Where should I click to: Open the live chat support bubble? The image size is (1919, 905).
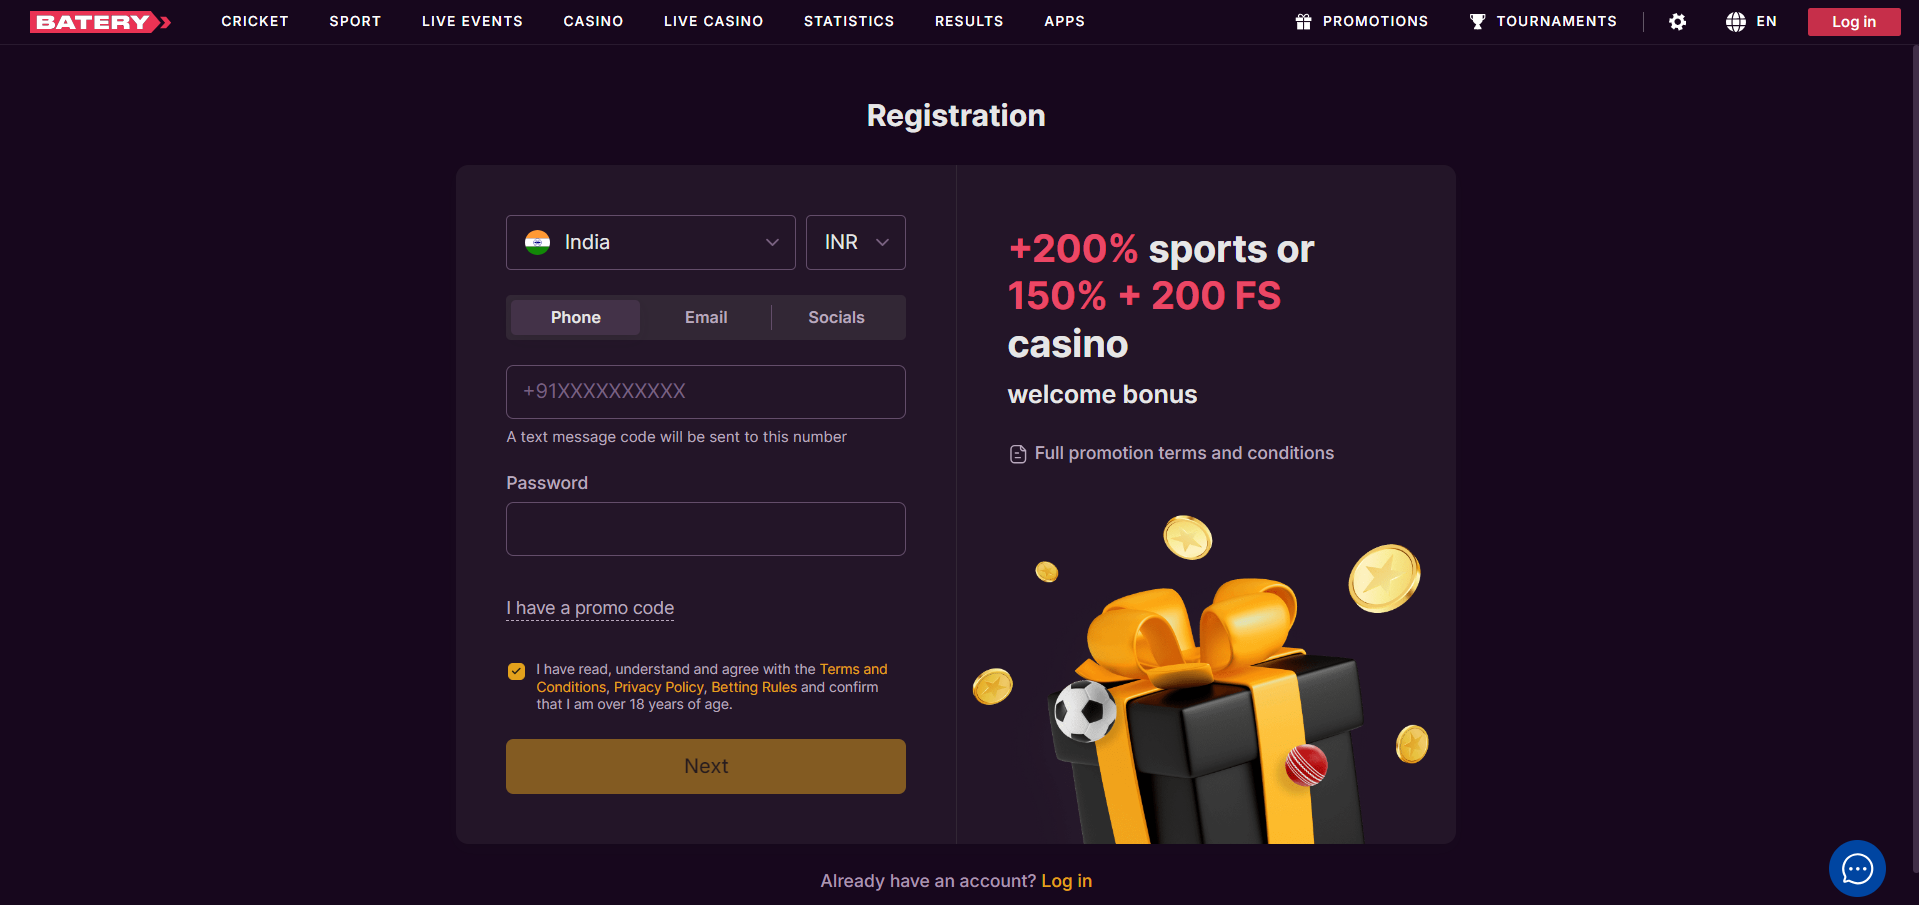click(x=1856, y=868)
